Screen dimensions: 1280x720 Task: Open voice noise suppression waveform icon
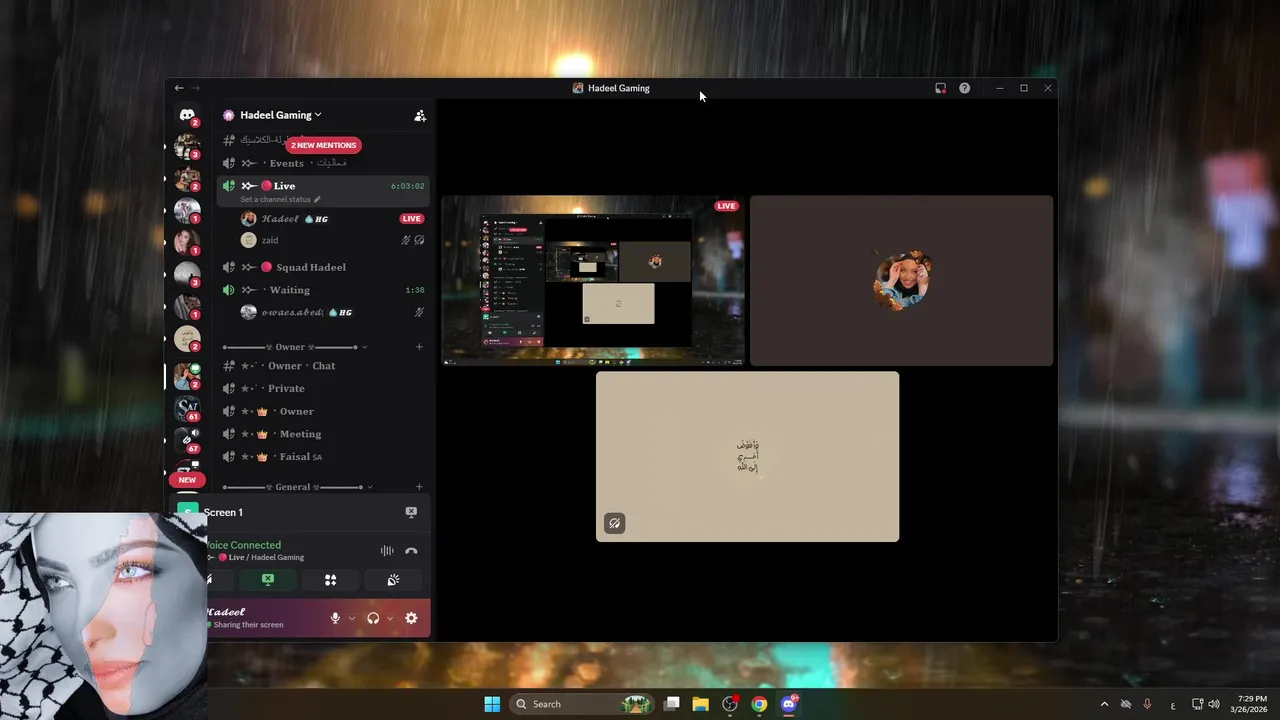click(x=387, y=551)
